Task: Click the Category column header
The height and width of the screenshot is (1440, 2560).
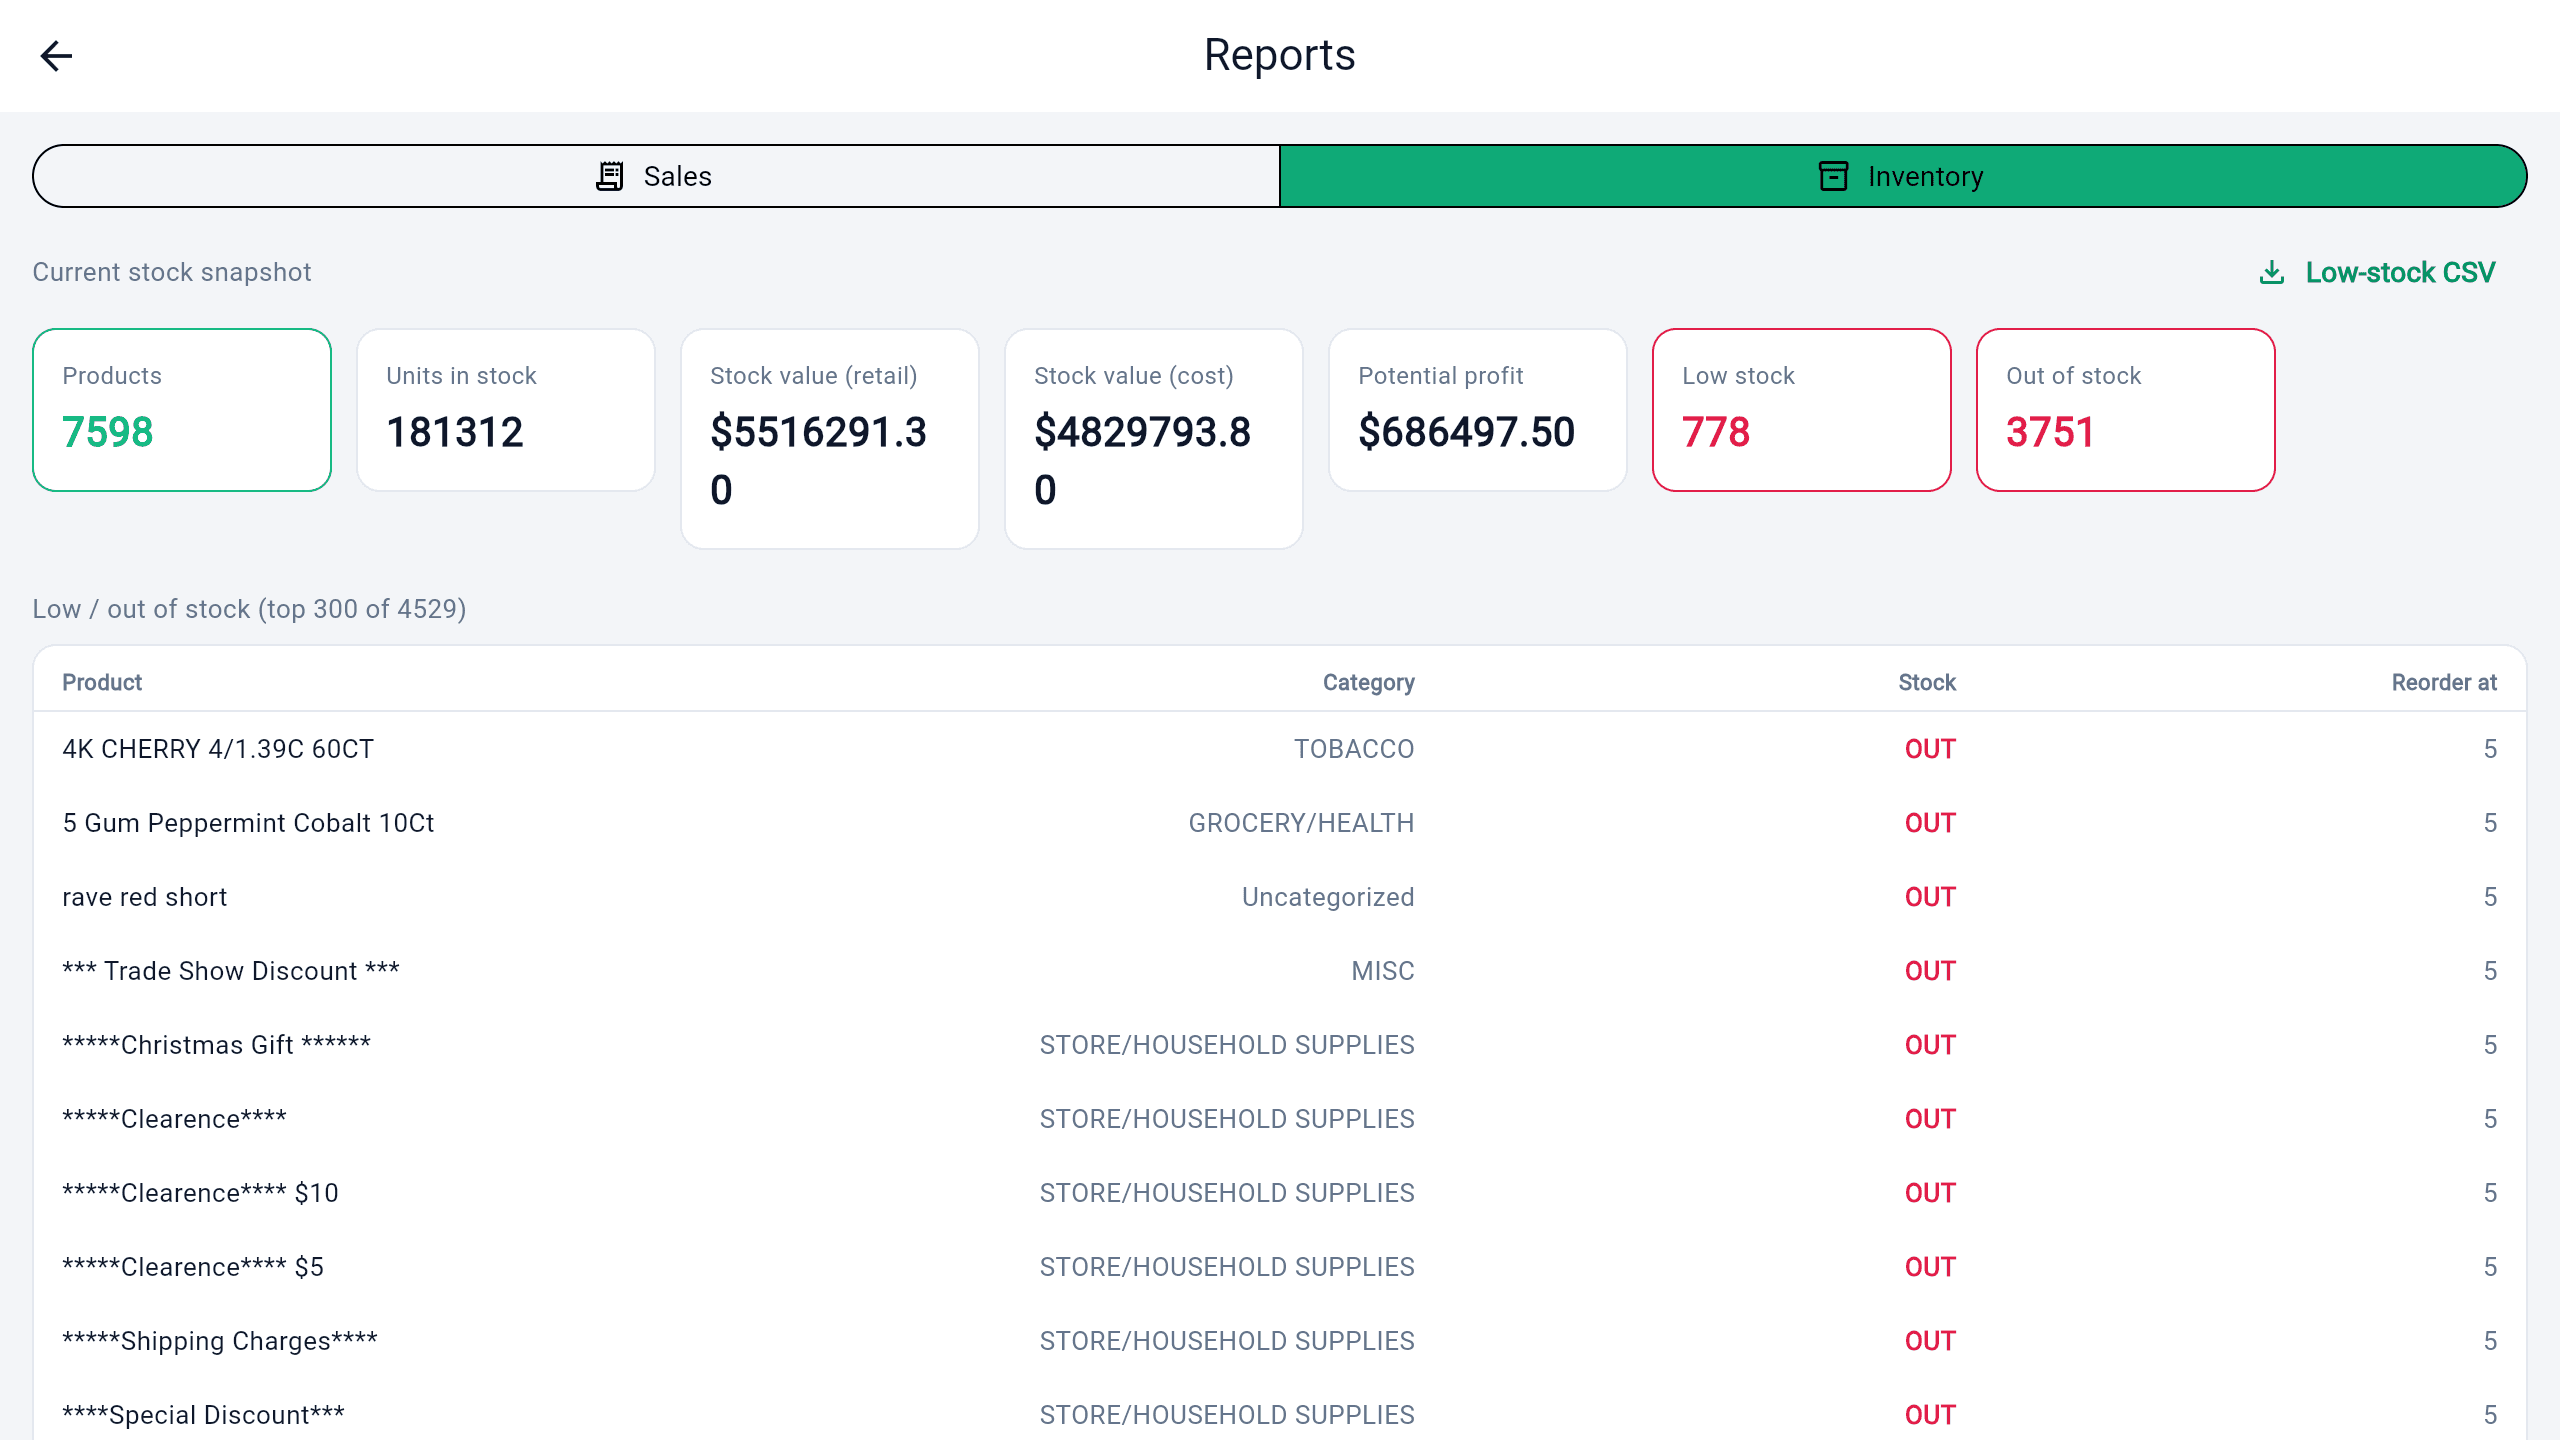Action: point(1368,682)
